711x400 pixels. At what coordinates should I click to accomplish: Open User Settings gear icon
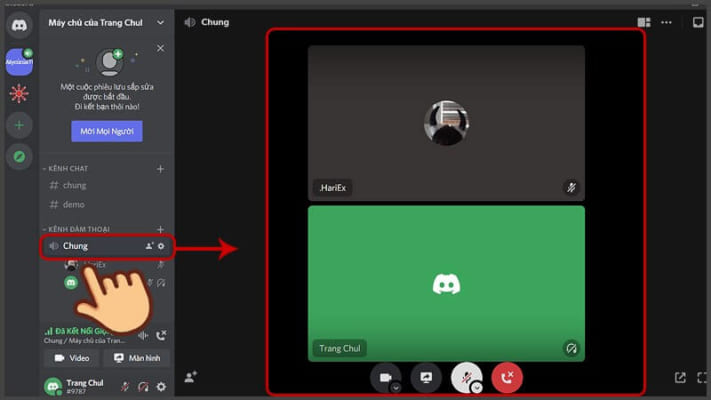point(161,386)
